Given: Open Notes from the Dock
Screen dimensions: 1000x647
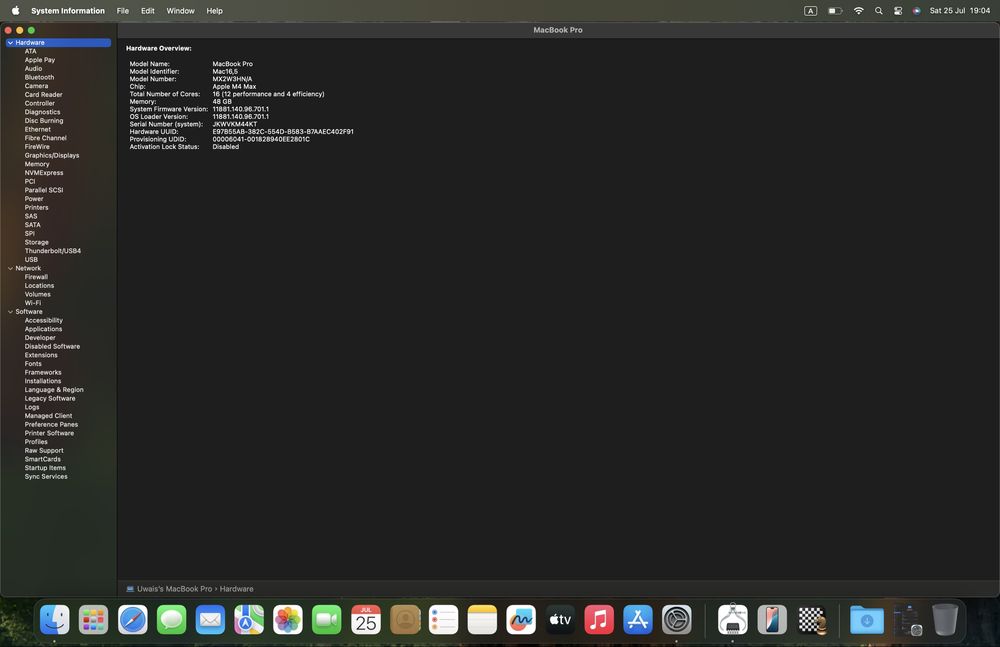Looking at the screenshot, I should (483, 620).
